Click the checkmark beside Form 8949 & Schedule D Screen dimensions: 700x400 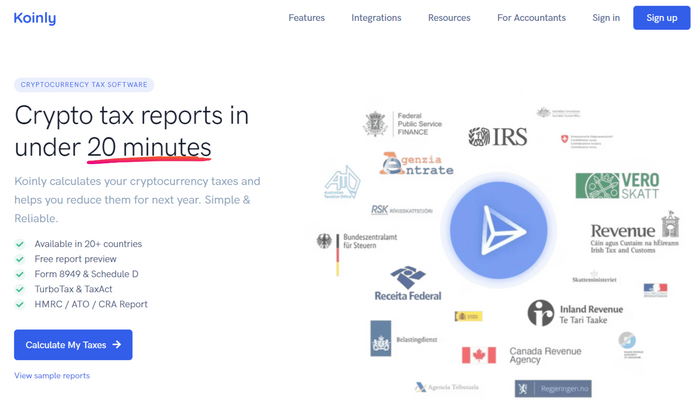tap(20, 274)
